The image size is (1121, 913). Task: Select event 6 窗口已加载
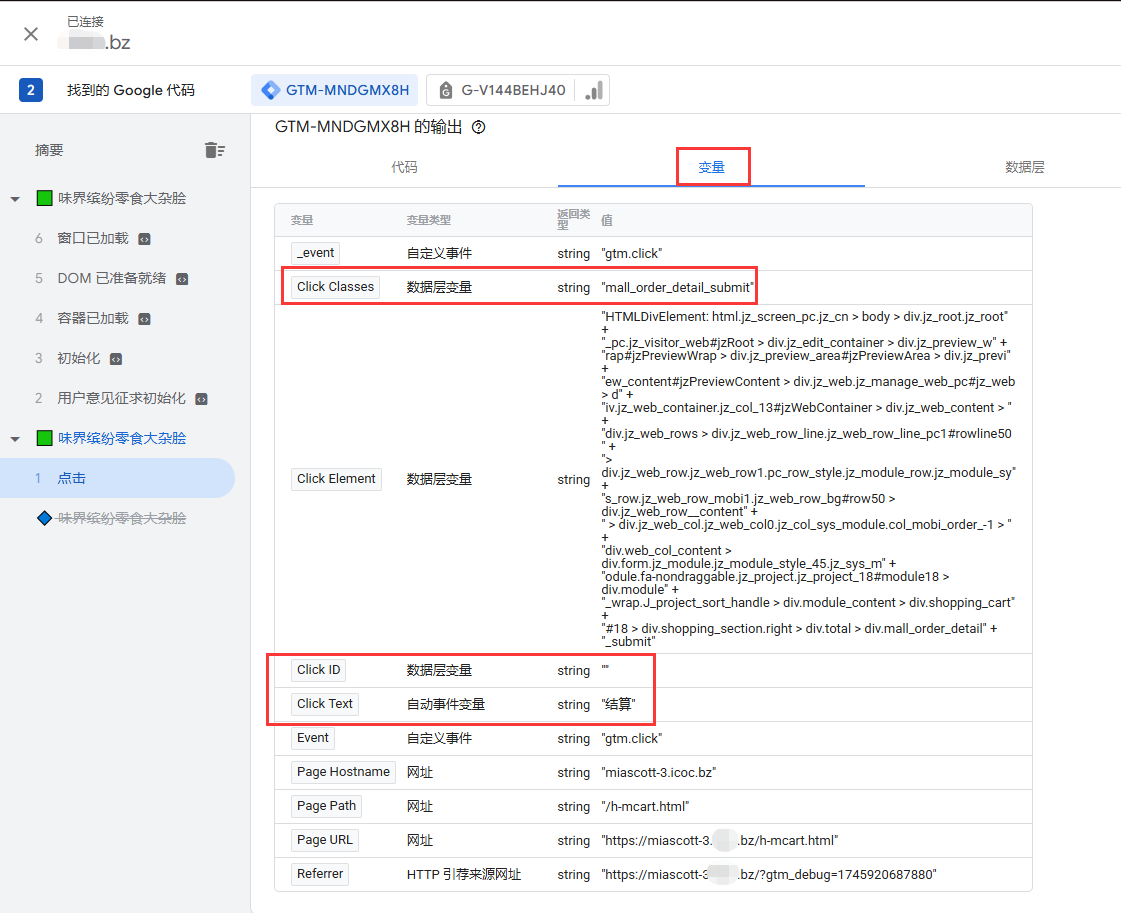[93, 238]
